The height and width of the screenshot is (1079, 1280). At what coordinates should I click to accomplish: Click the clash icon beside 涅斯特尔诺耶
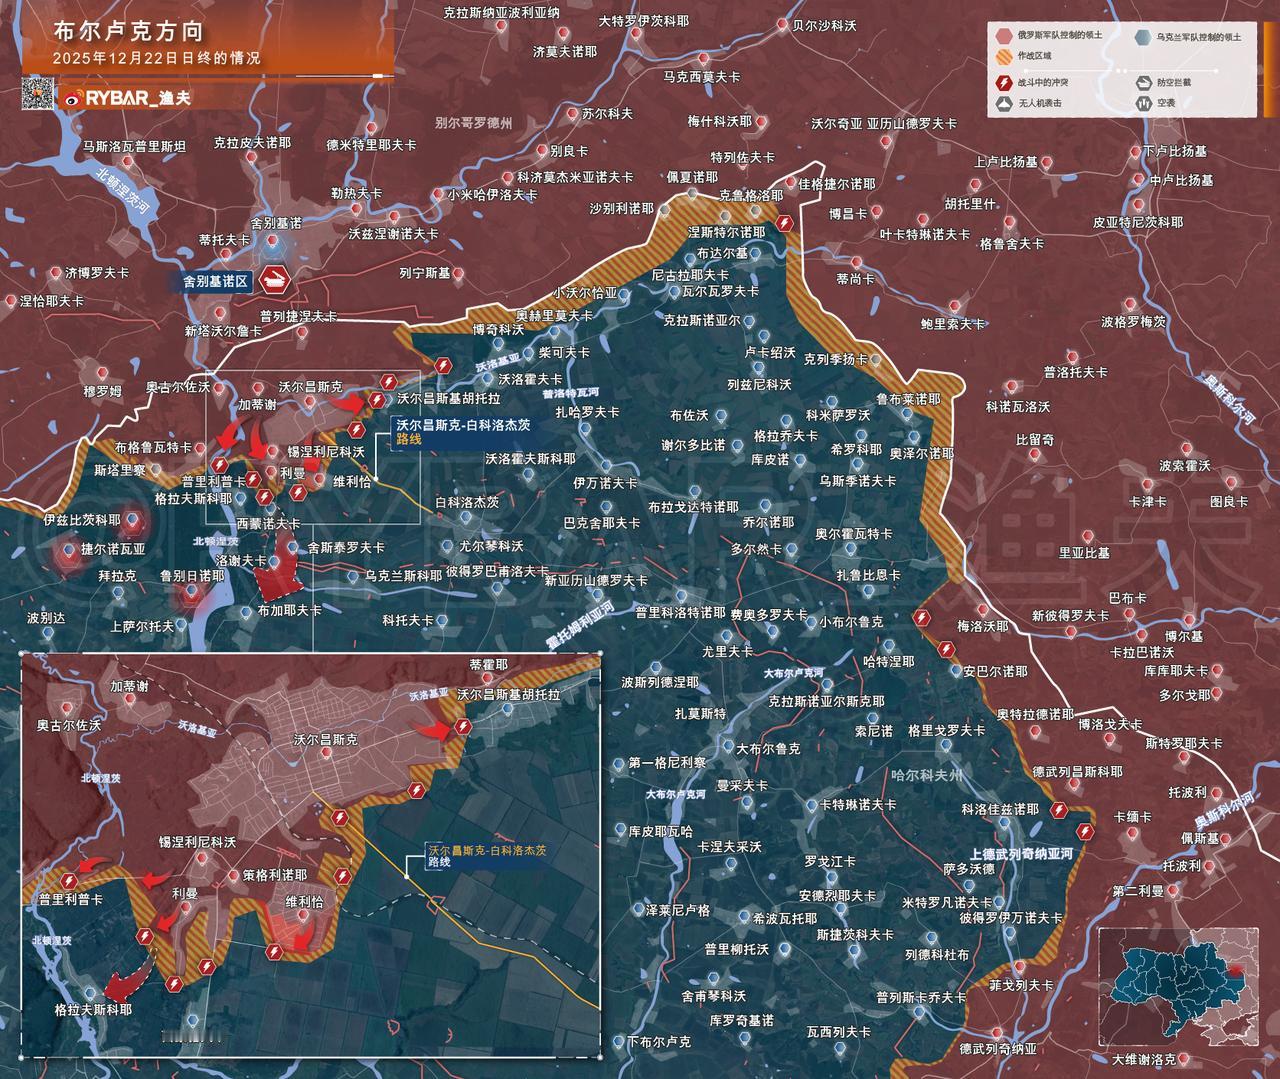click(x=785, y=224)
